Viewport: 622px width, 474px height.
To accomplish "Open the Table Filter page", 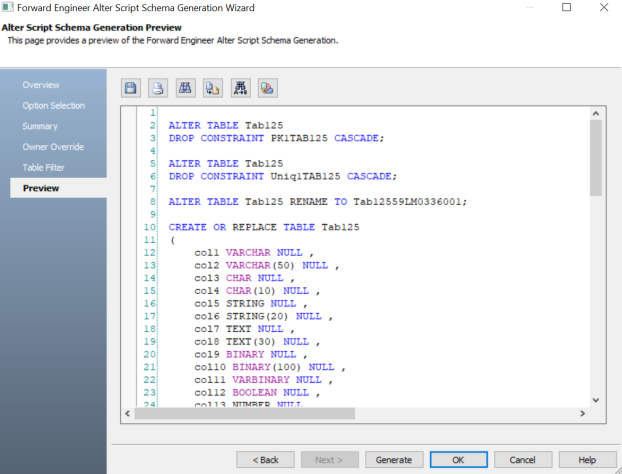I will 43,167.
